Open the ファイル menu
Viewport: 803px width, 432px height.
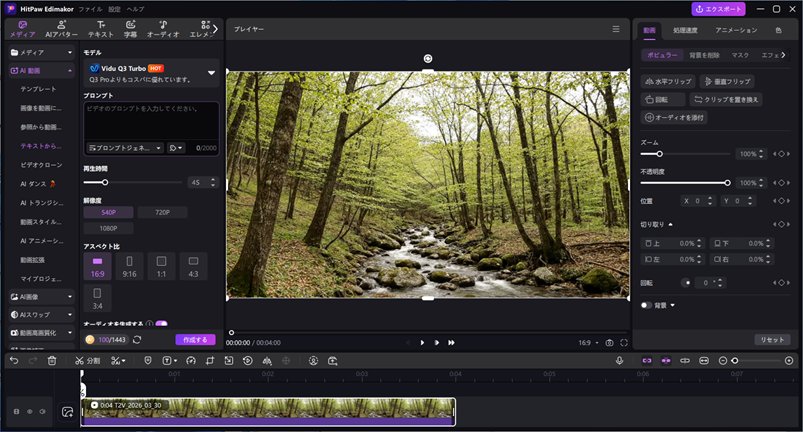[90, 9]
